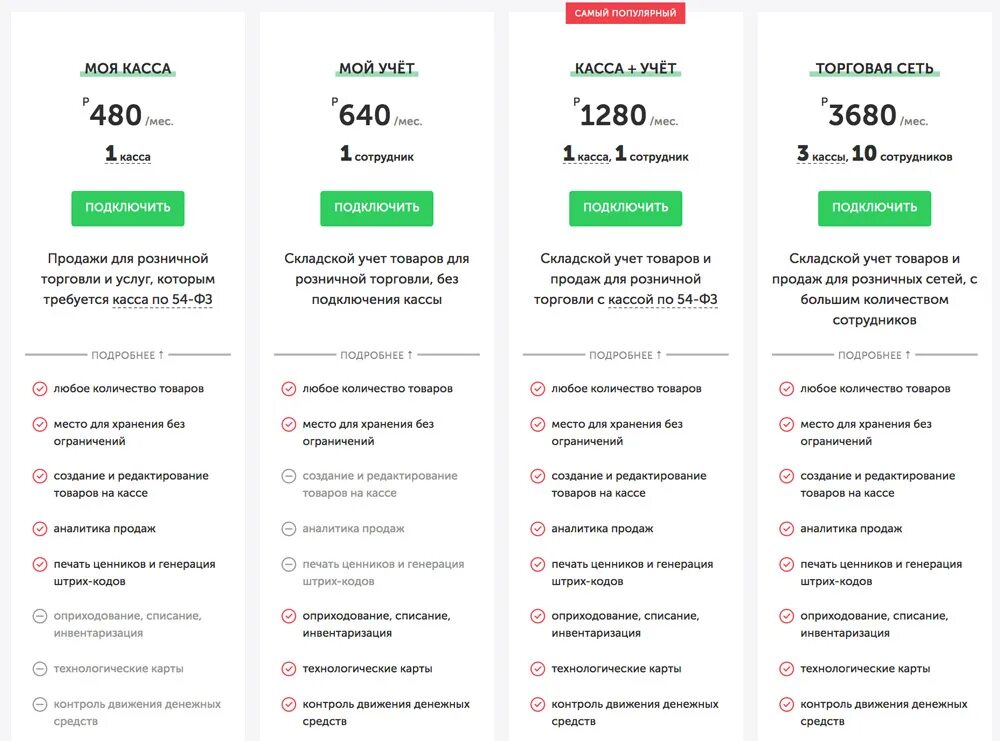Open the '1 касса' selector under 1280 price
The width and height of the screenshot is (1000, 741).
pyautogui.click(x=587, y=154)
